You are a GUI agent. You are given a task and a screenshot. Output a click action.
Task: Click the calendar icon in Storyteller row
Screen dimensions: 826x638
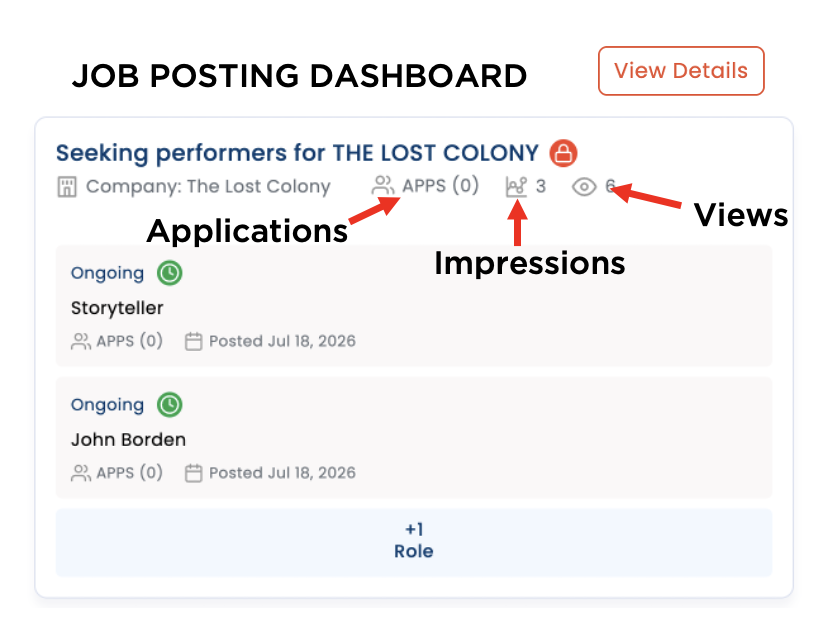tap(193, 341)
